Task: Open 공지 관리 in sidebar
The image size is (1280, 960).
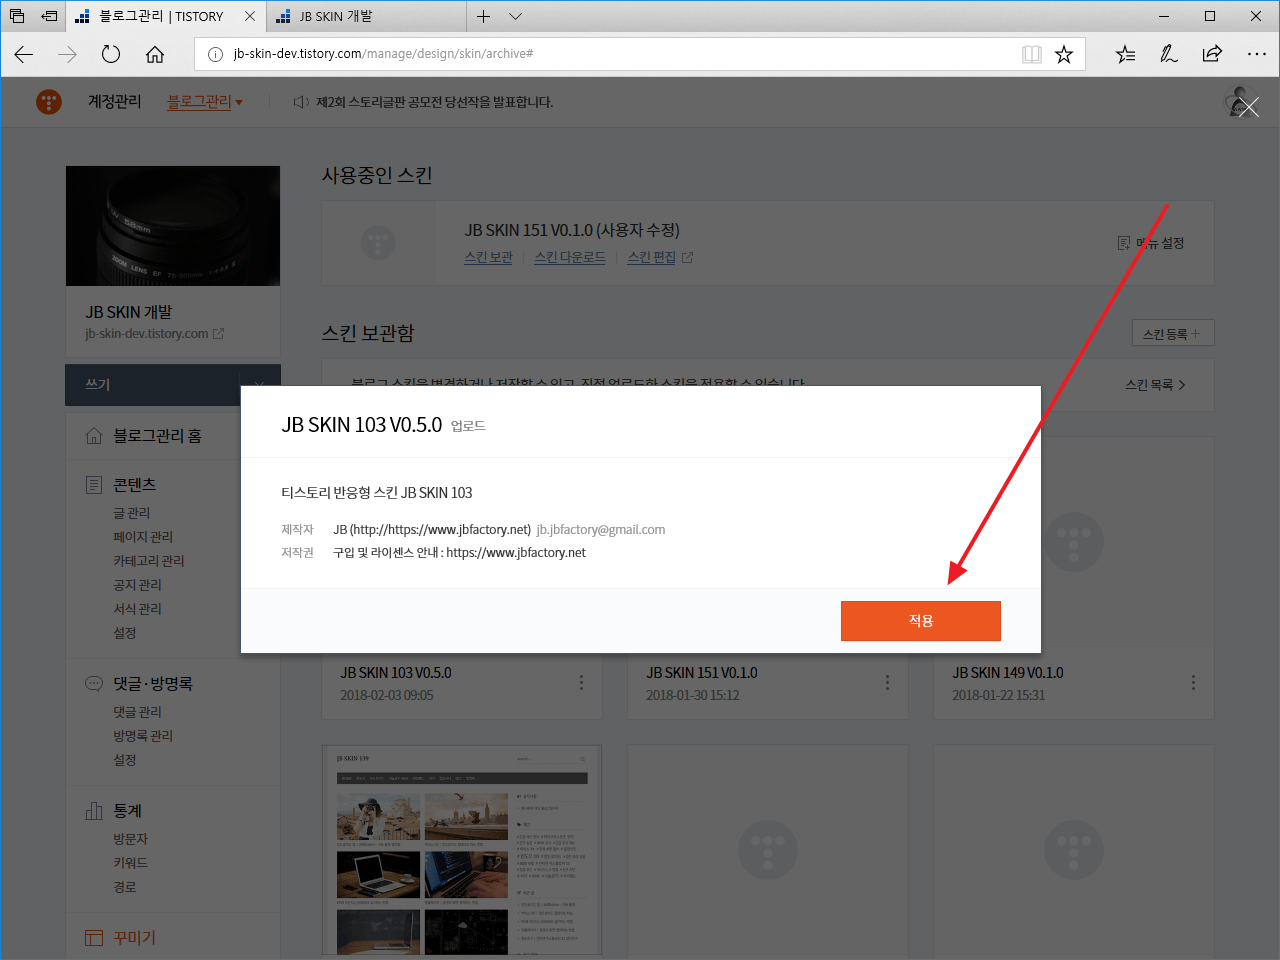Action: point(137,585)
